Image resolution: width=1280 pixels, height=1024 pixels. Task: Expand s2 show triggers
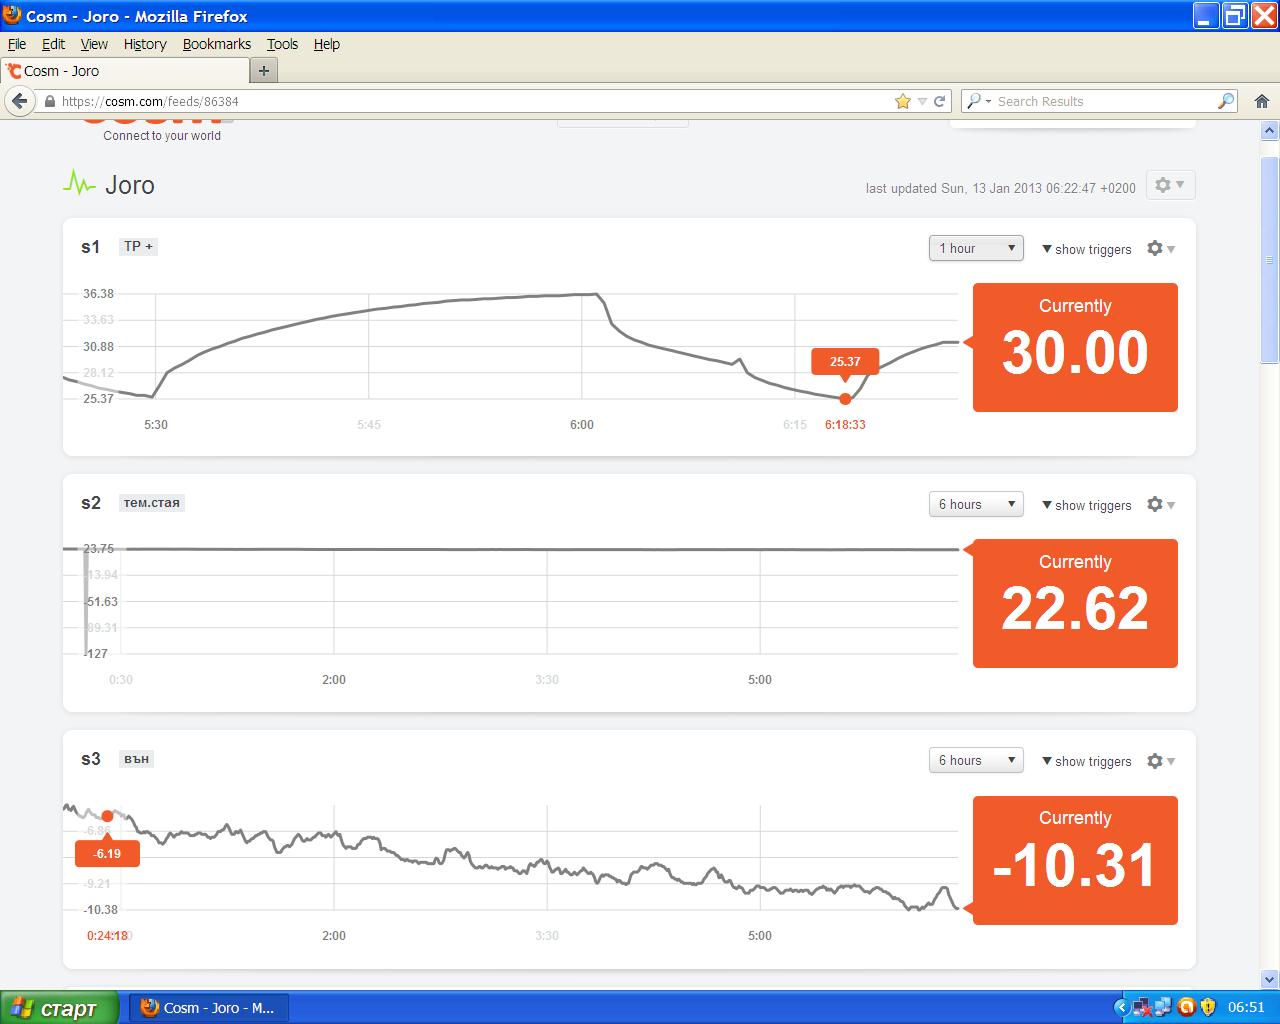1087,505
